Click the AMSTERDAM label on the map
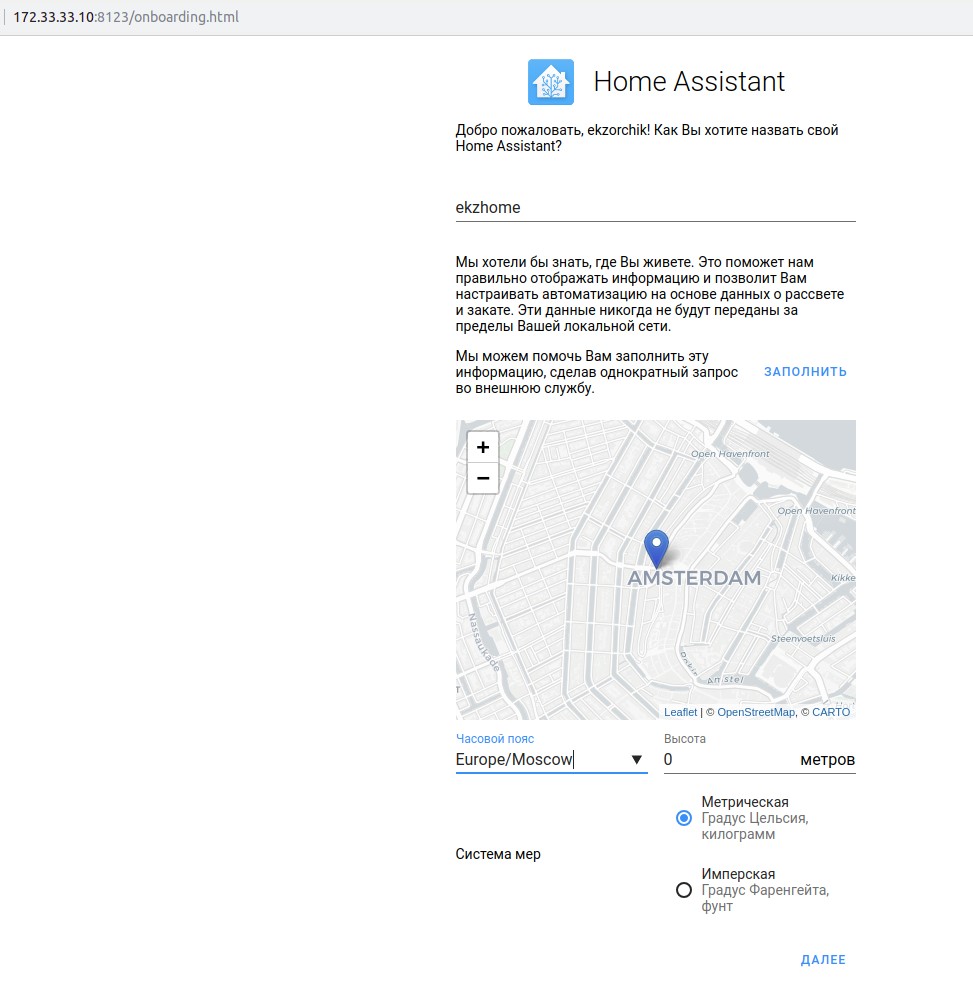The width and height of the screenshot is (973, 993). click(694, 578)
